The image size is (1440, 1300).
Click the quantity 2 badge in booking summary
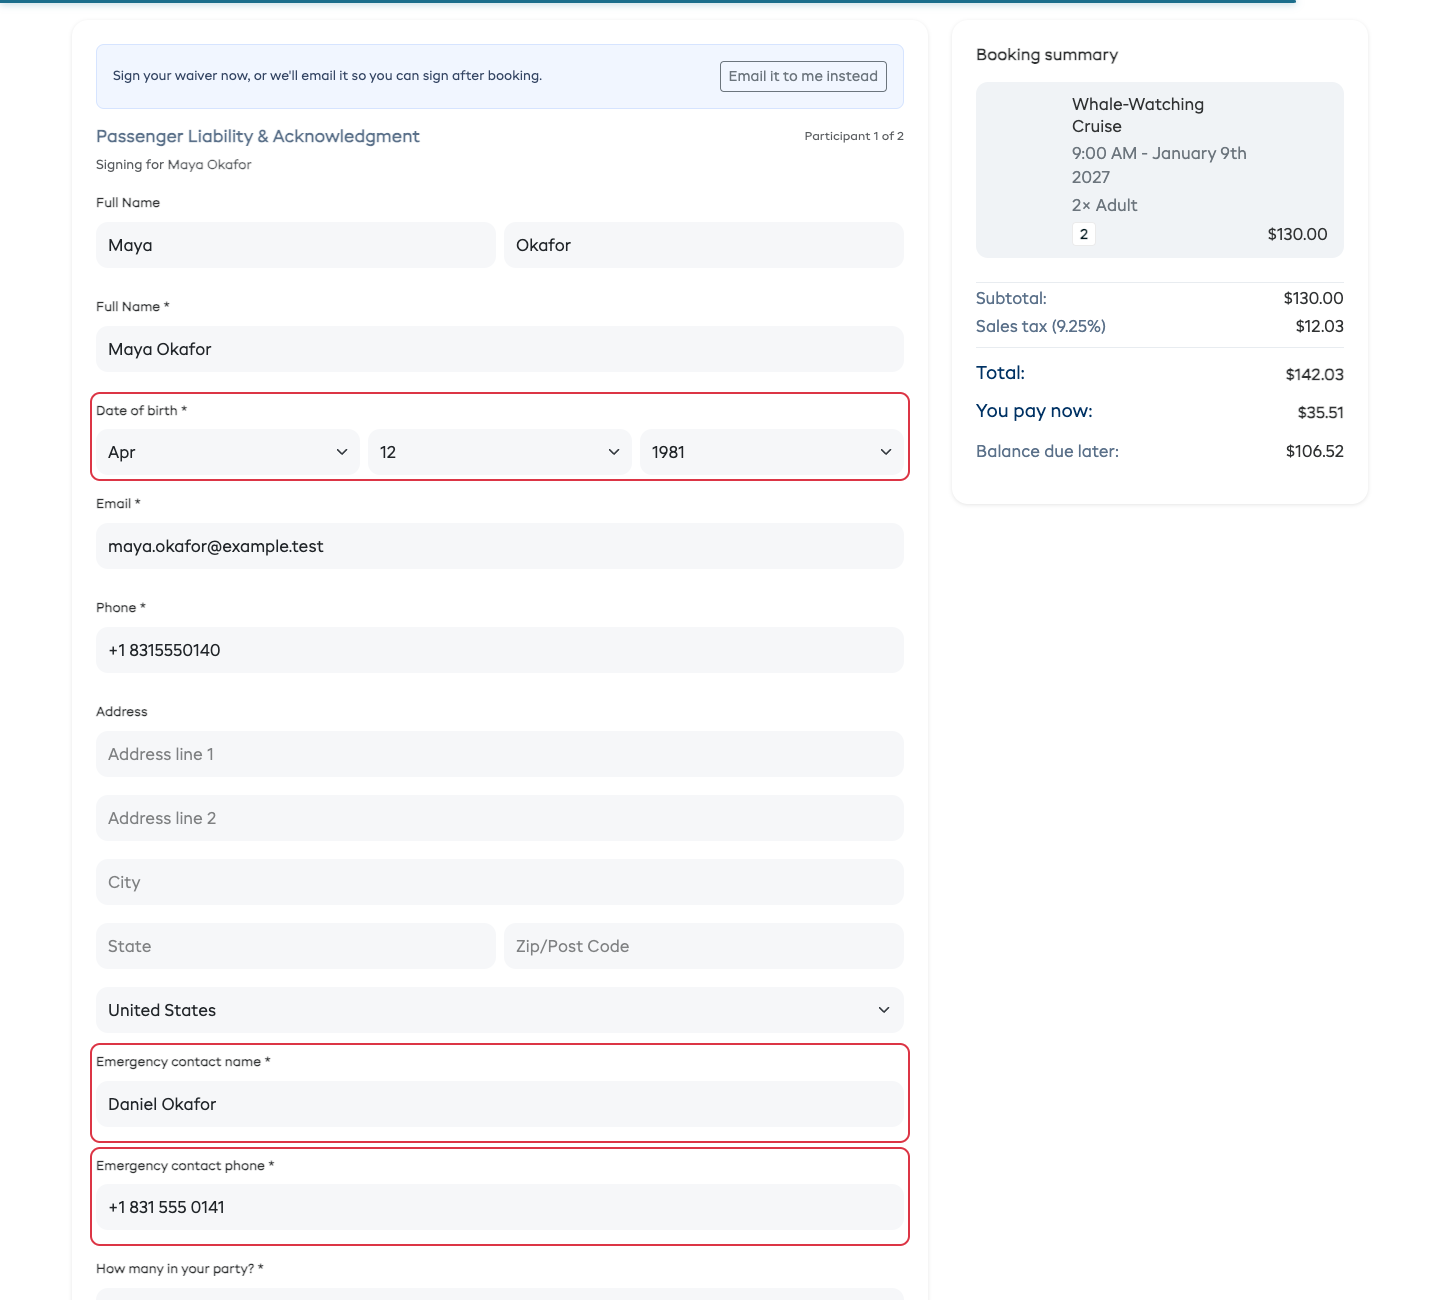click(1084, 234)
